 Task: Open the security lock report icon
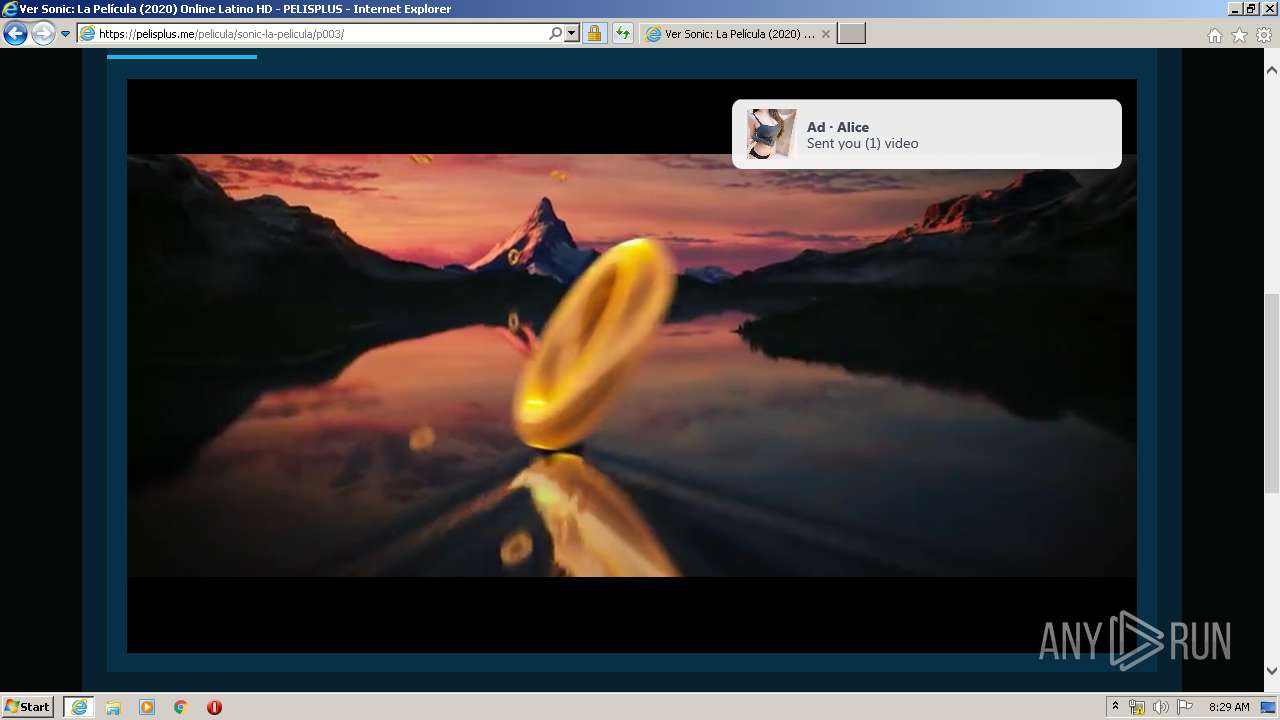[594, 34]
